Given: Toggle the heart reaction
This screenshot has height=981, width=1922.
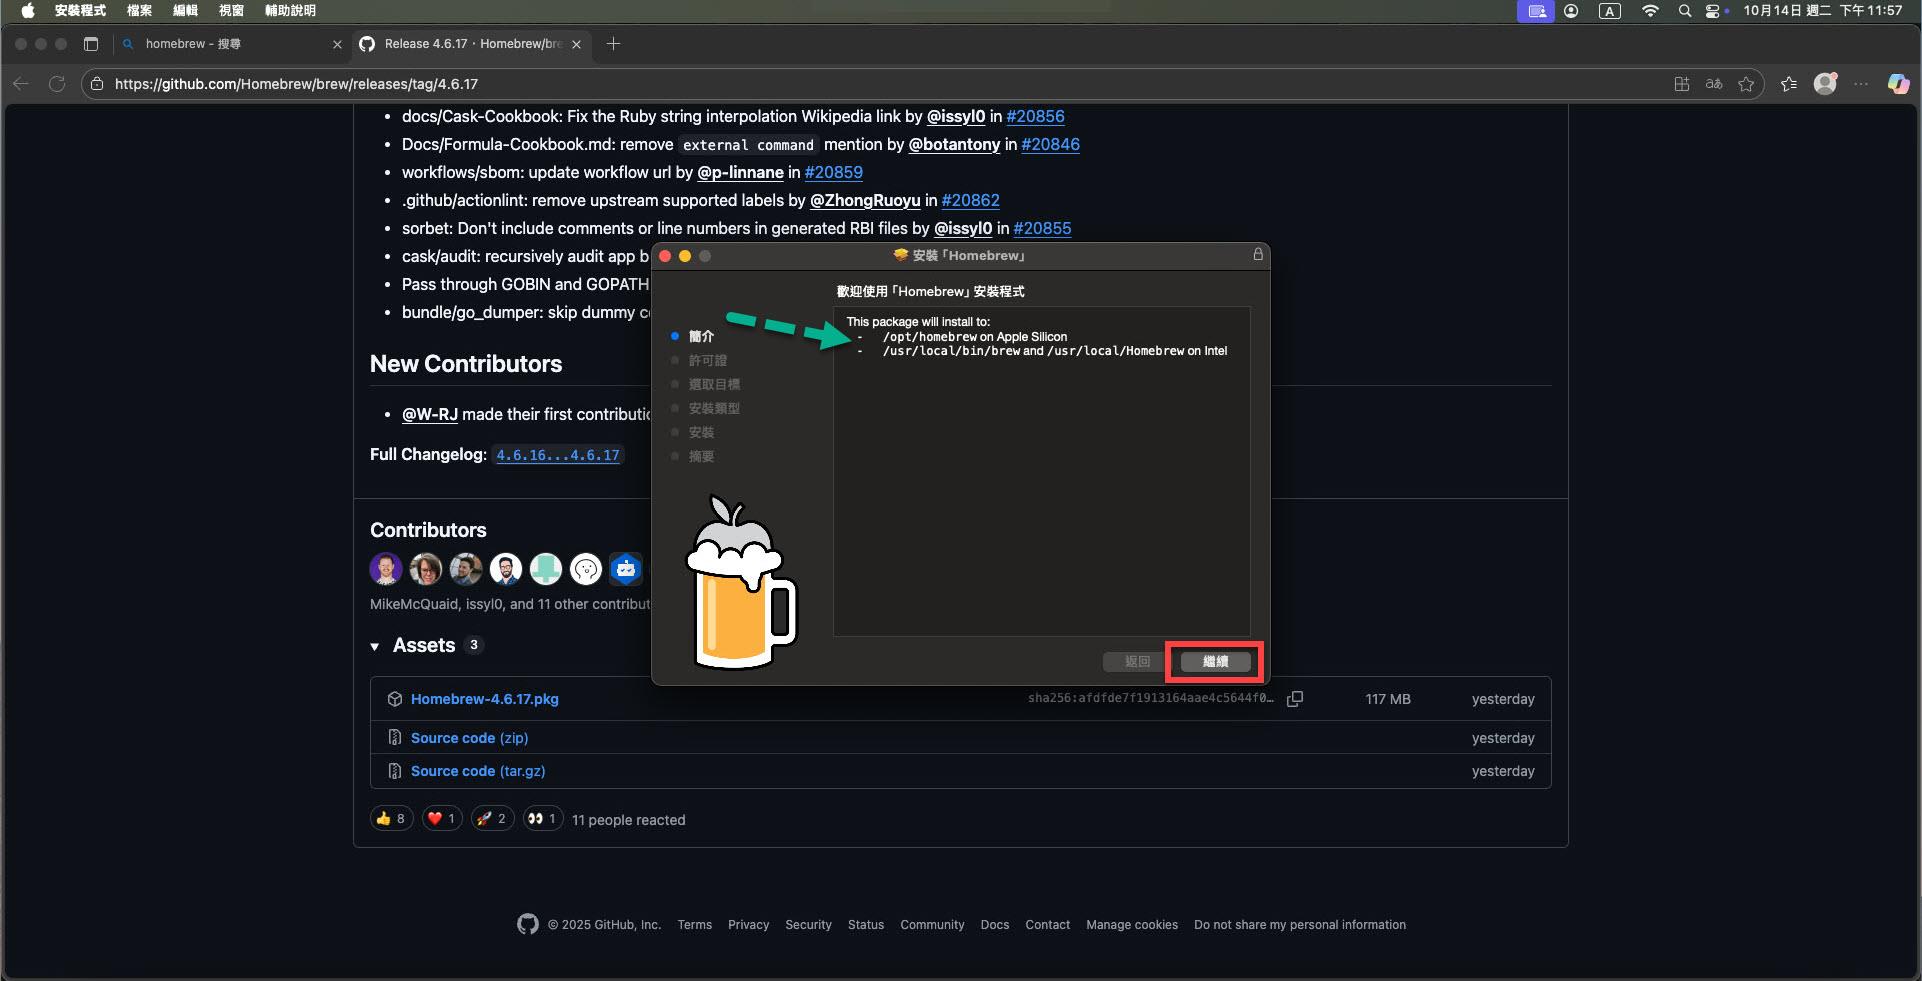Looking at the screenshot, I should (x=441, y=819).
